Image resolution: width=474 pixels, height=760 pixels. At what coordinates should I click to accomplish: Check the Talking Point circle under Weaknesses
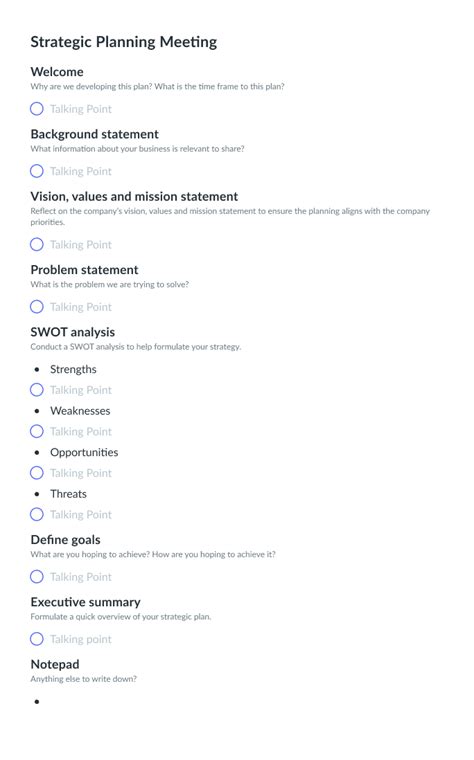tap(37, 431)
